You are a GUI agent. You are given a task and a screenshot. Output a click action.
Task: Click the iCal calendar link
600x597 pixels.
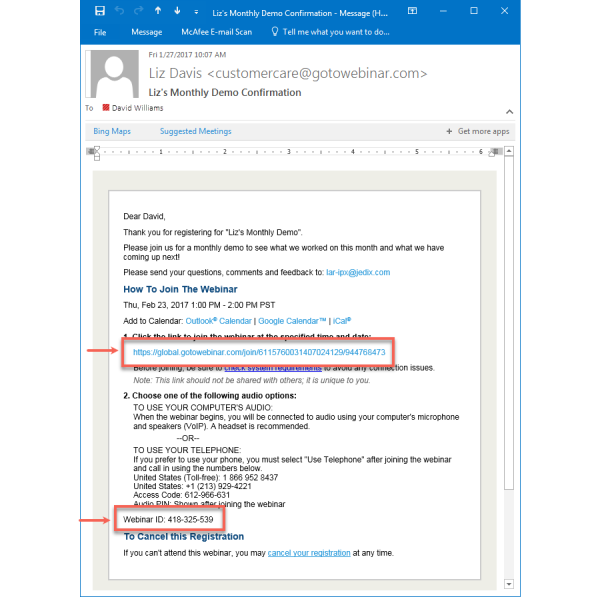[342, 321]
